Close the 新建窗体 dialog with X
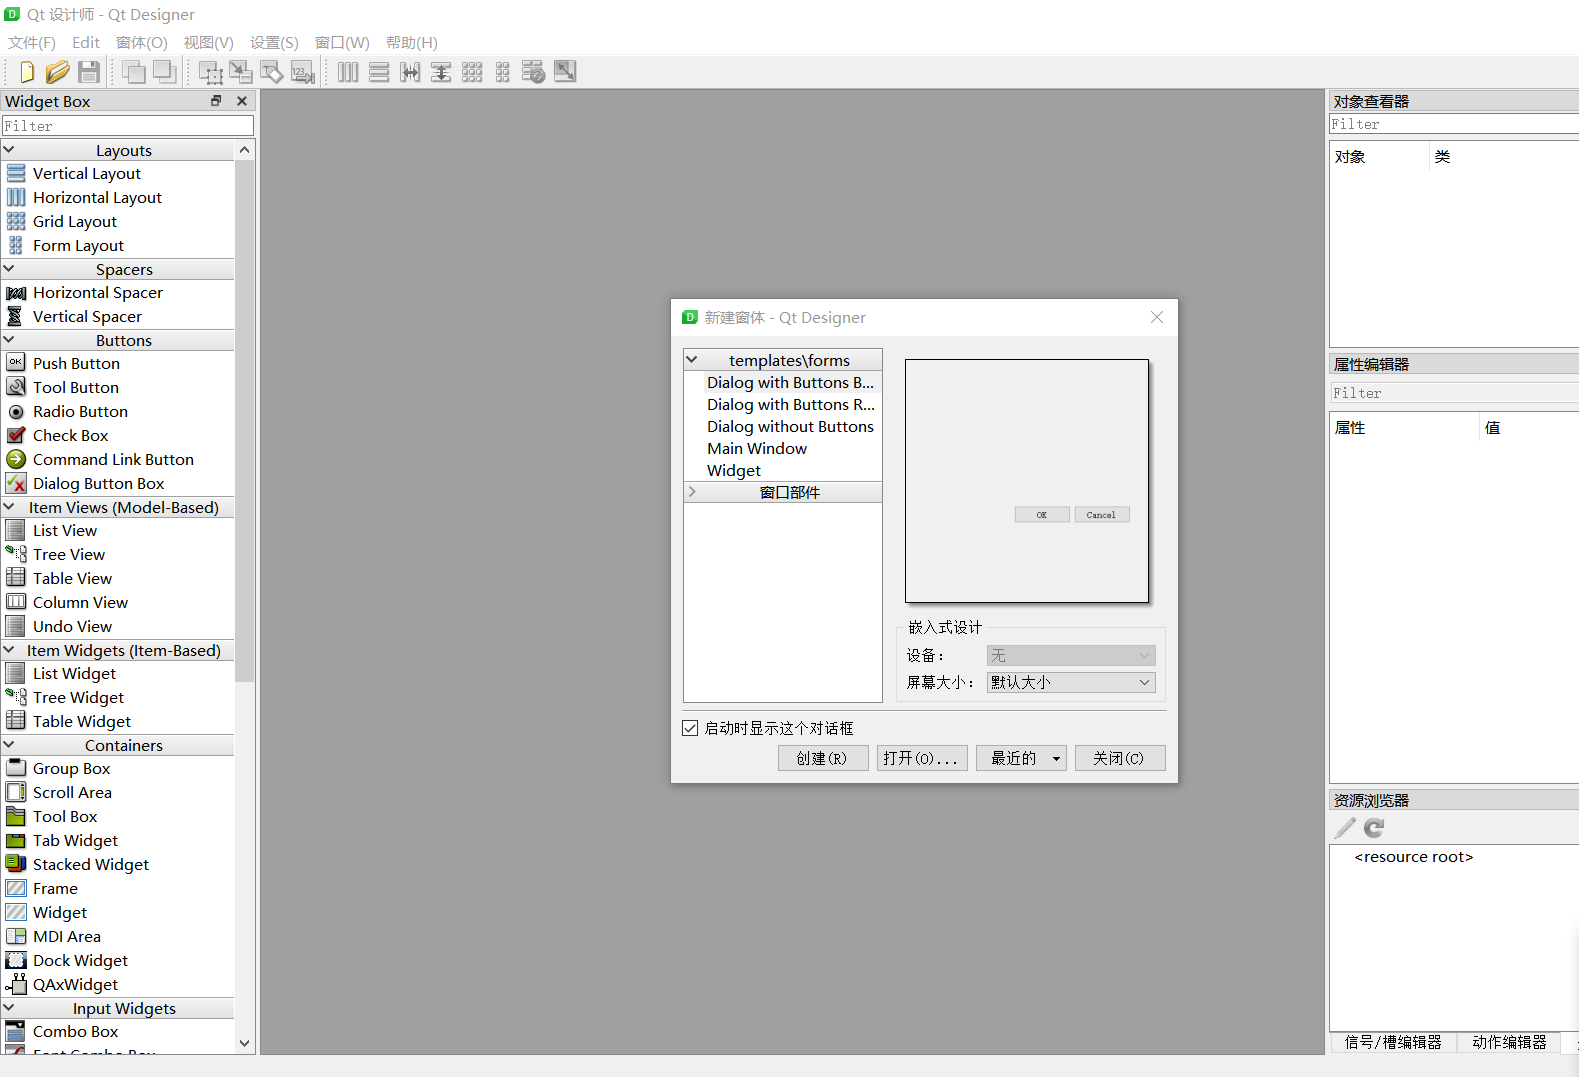 click(x=1157, y=317)
